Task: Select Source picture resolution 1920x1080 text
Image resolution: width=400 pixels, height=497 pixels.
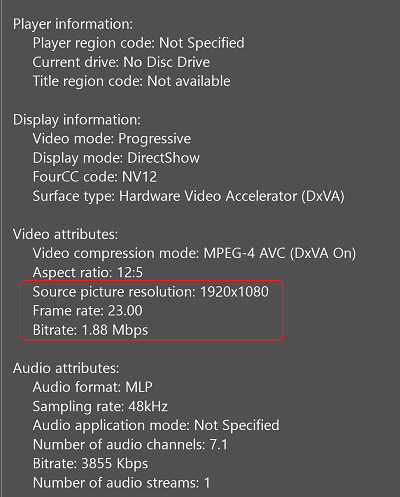Action: click(150, 292)
